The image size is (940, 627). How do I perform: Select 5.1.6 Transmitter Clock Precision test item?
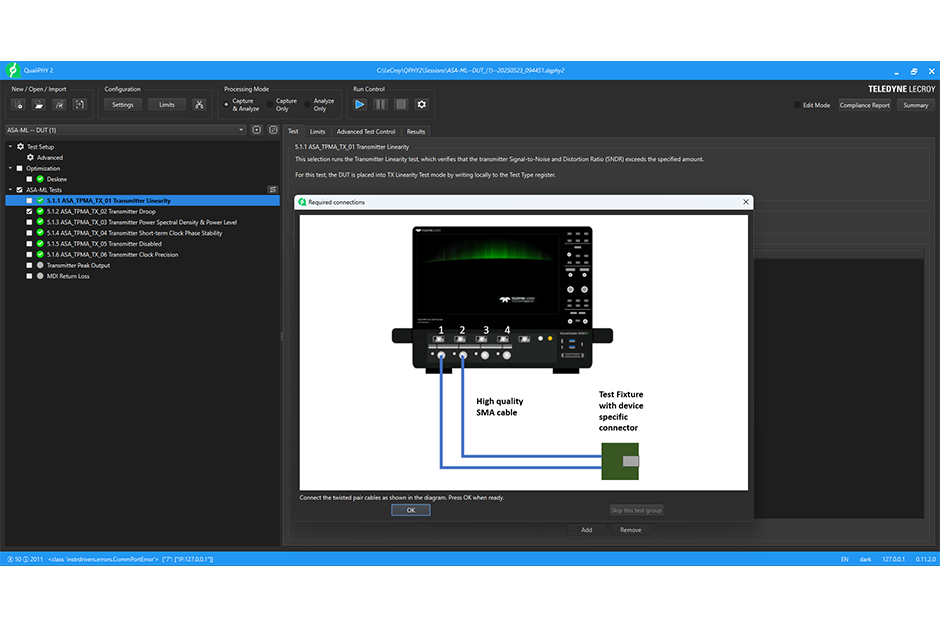112,255
